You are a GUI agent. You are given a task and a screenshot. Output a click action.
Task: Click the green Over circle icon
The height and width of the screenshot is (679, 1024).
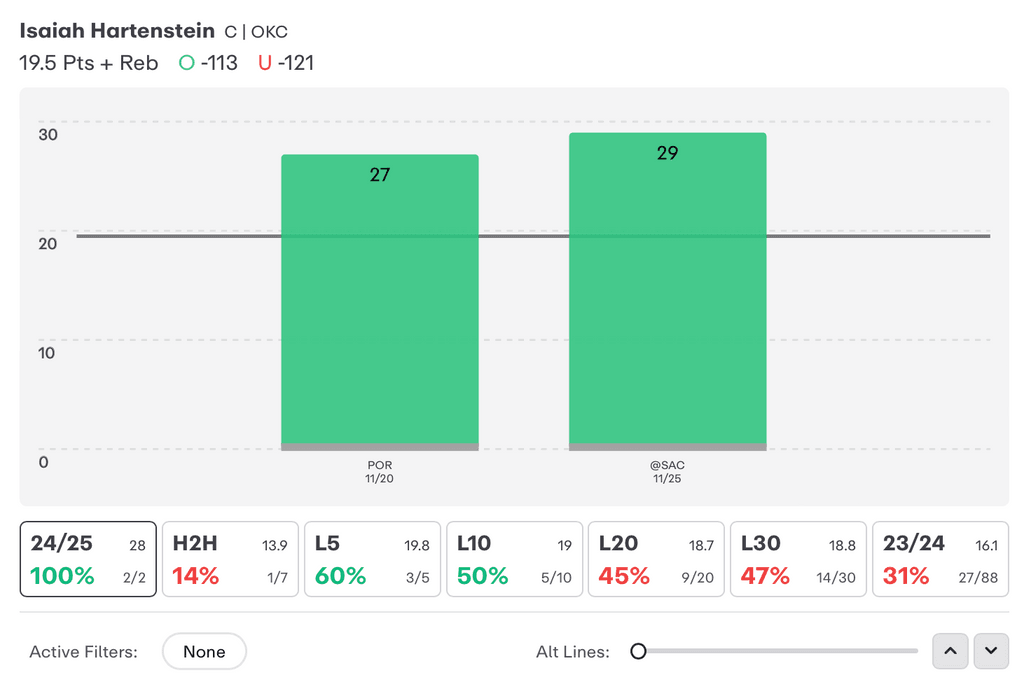point(187,63)
